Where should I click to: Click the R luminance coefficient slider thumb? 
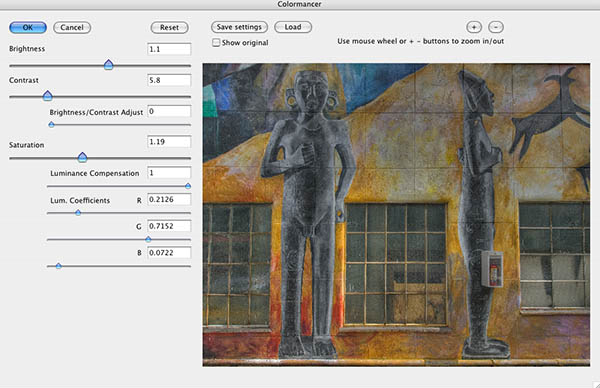(x=78, y=212)
